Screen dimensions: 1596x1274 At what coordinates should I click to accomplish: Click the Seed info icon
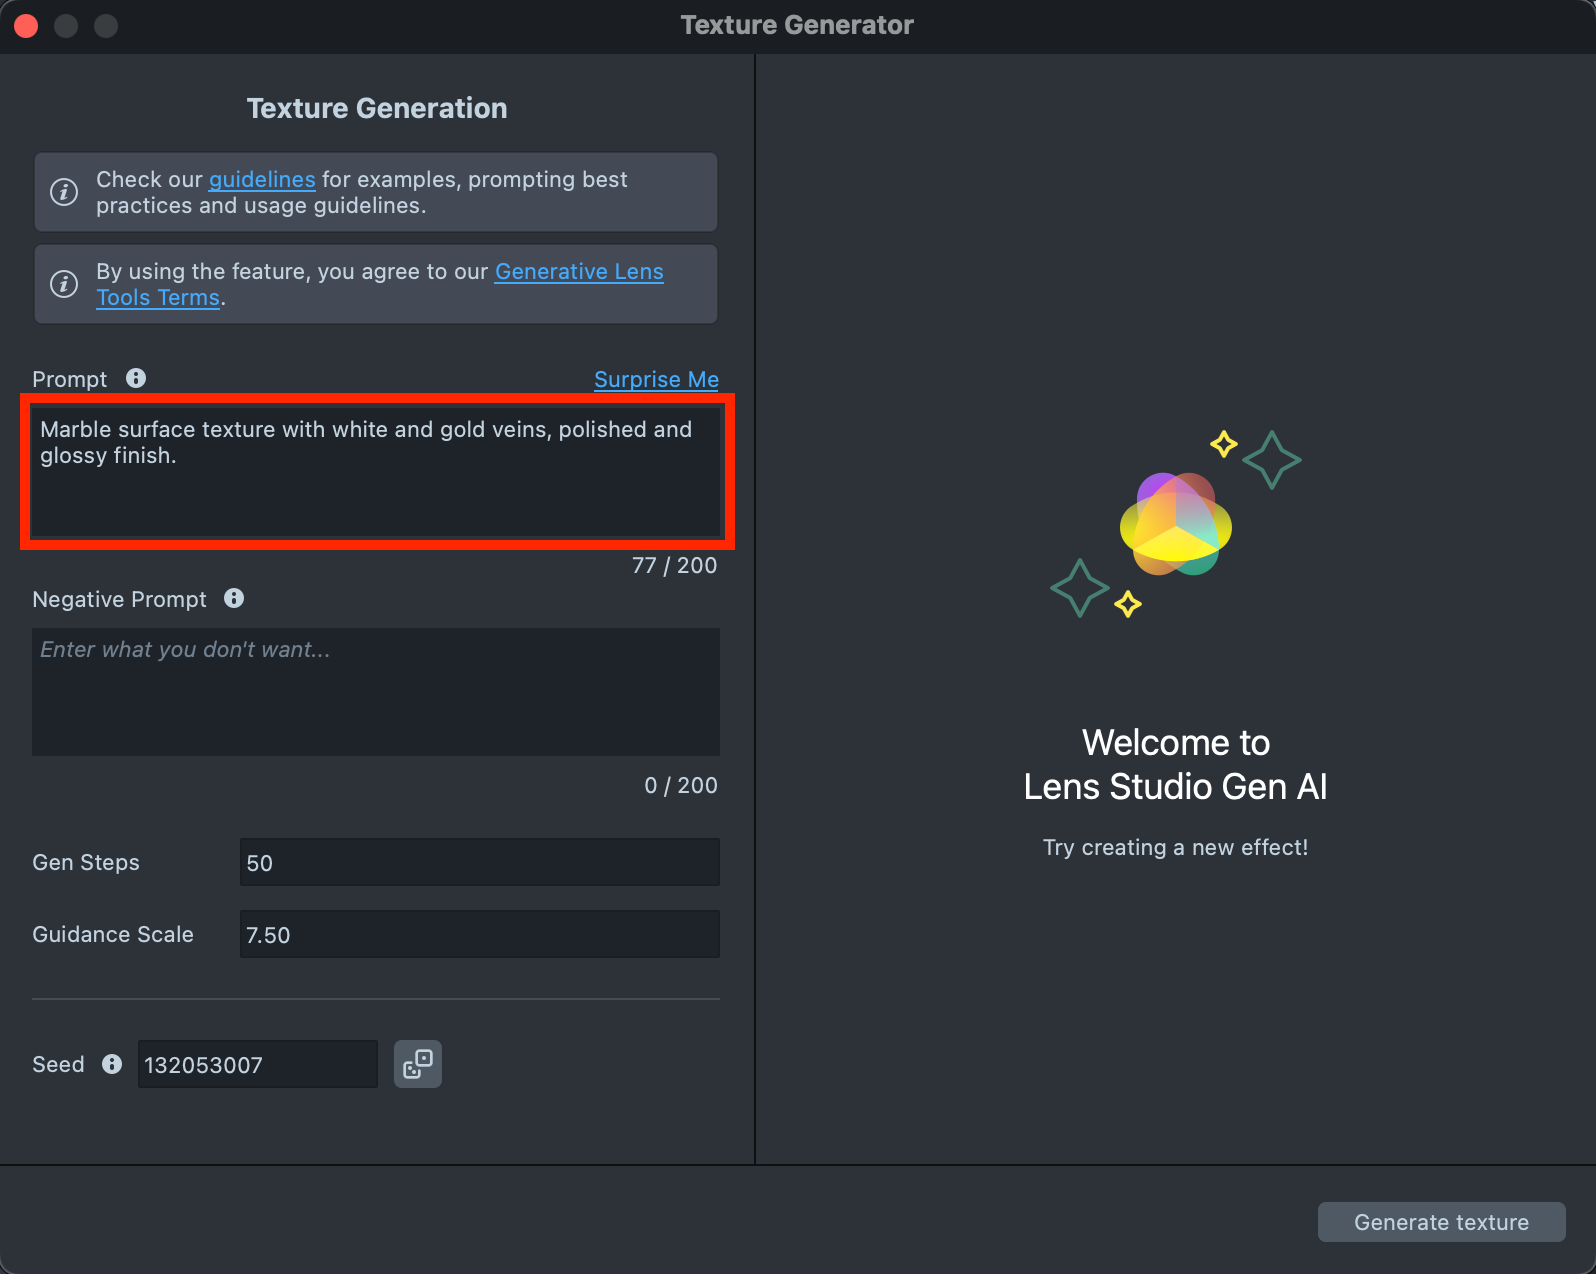point(112,1064)
